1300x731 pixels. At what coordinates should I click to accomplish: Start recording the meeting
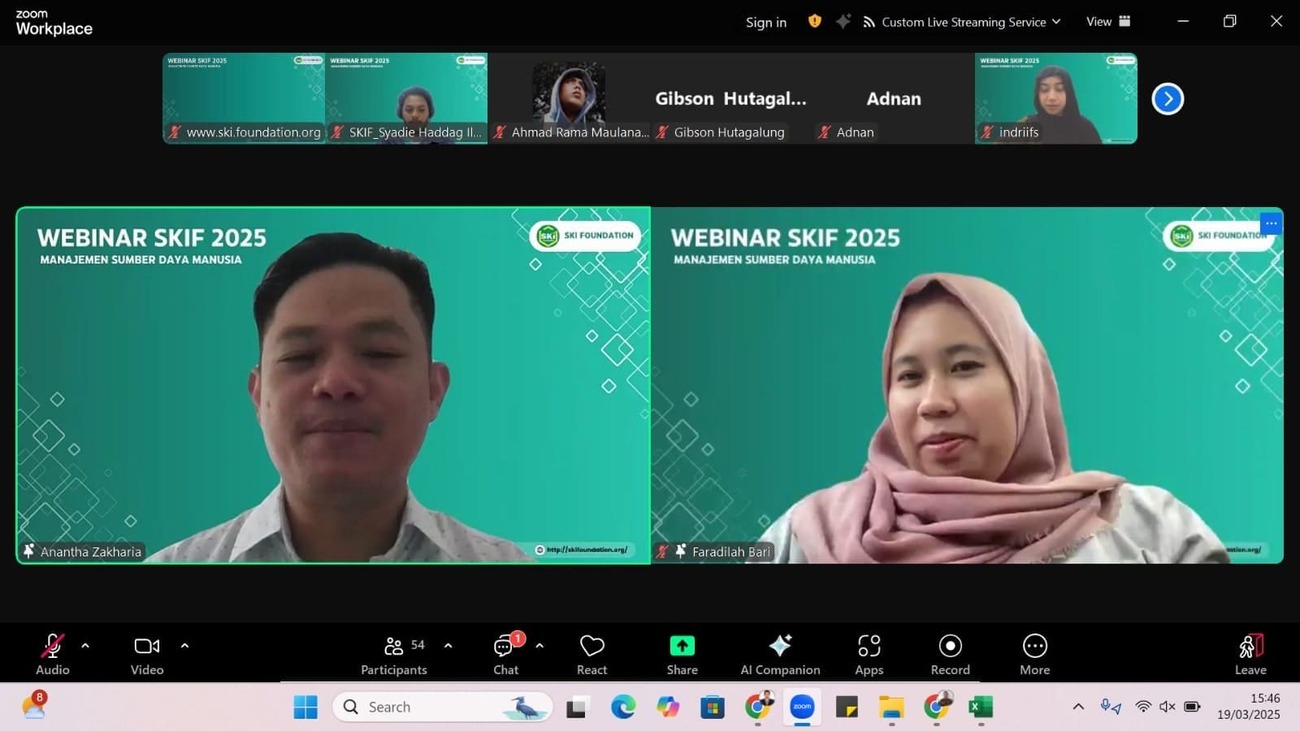pos(948,653)
